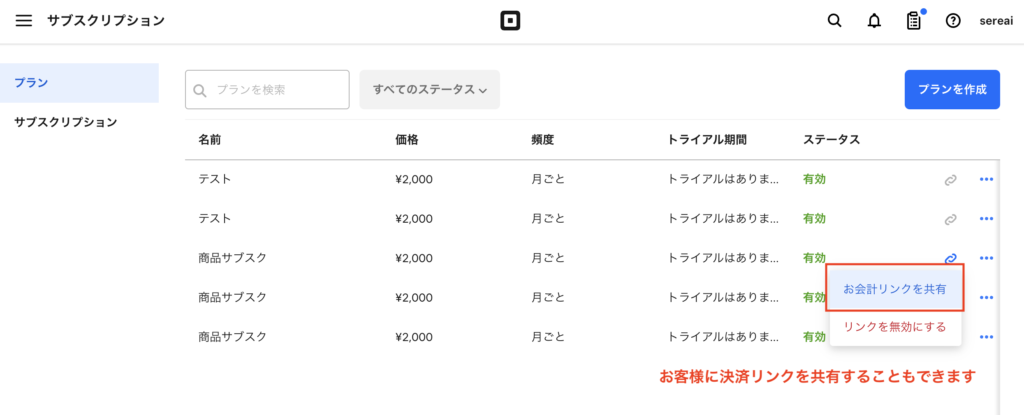Open the sereai account menu
The height and width of the screenshot is (415, 1024).
pyautogui.click(x=995, y=21)
